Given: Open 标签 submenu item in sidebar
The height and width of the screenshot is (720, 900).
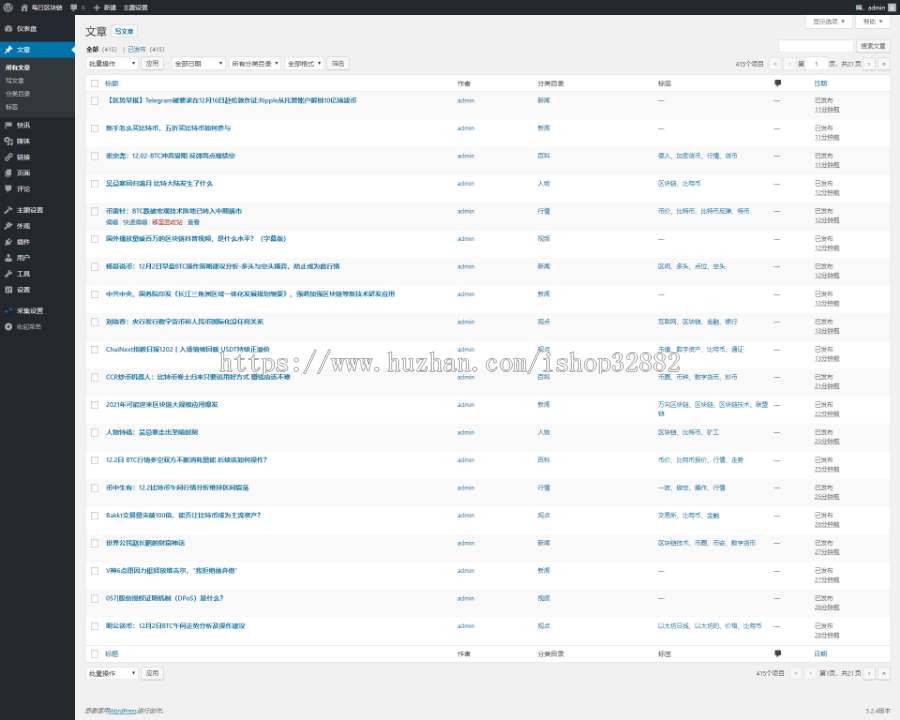Looking at the screenshot, I should point(11,107).
